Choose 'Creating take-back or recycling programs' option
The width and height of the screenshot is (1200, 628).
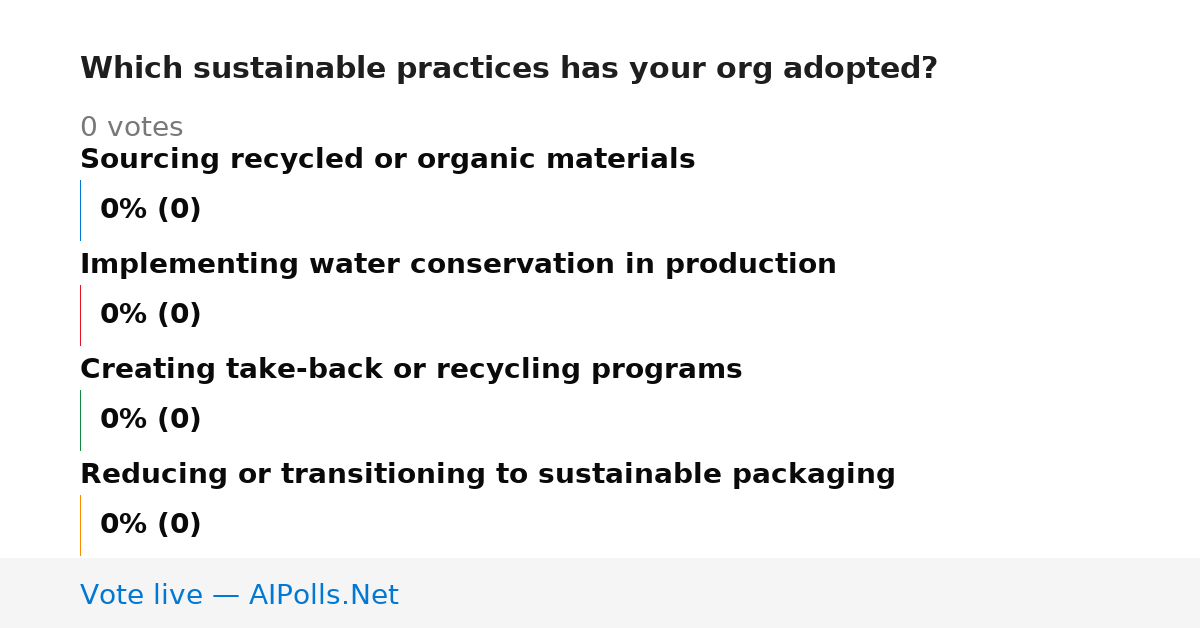tap(411, 370)
